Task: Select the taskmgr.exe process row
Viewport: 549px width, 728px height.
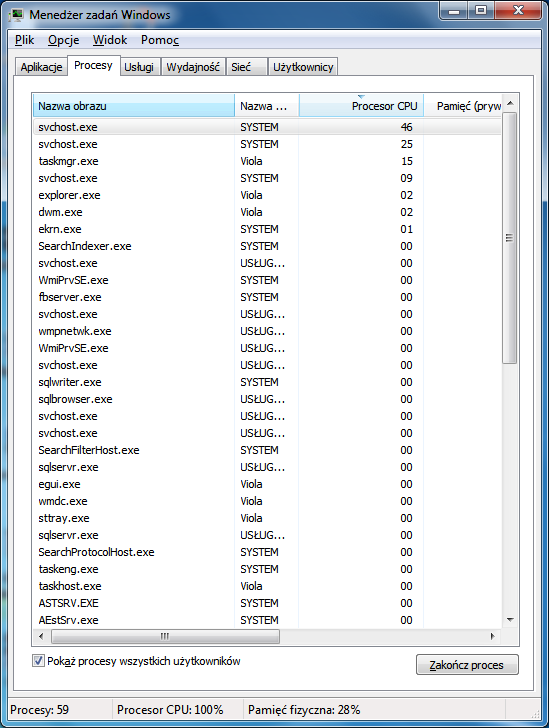Action: tap(267, 161)
